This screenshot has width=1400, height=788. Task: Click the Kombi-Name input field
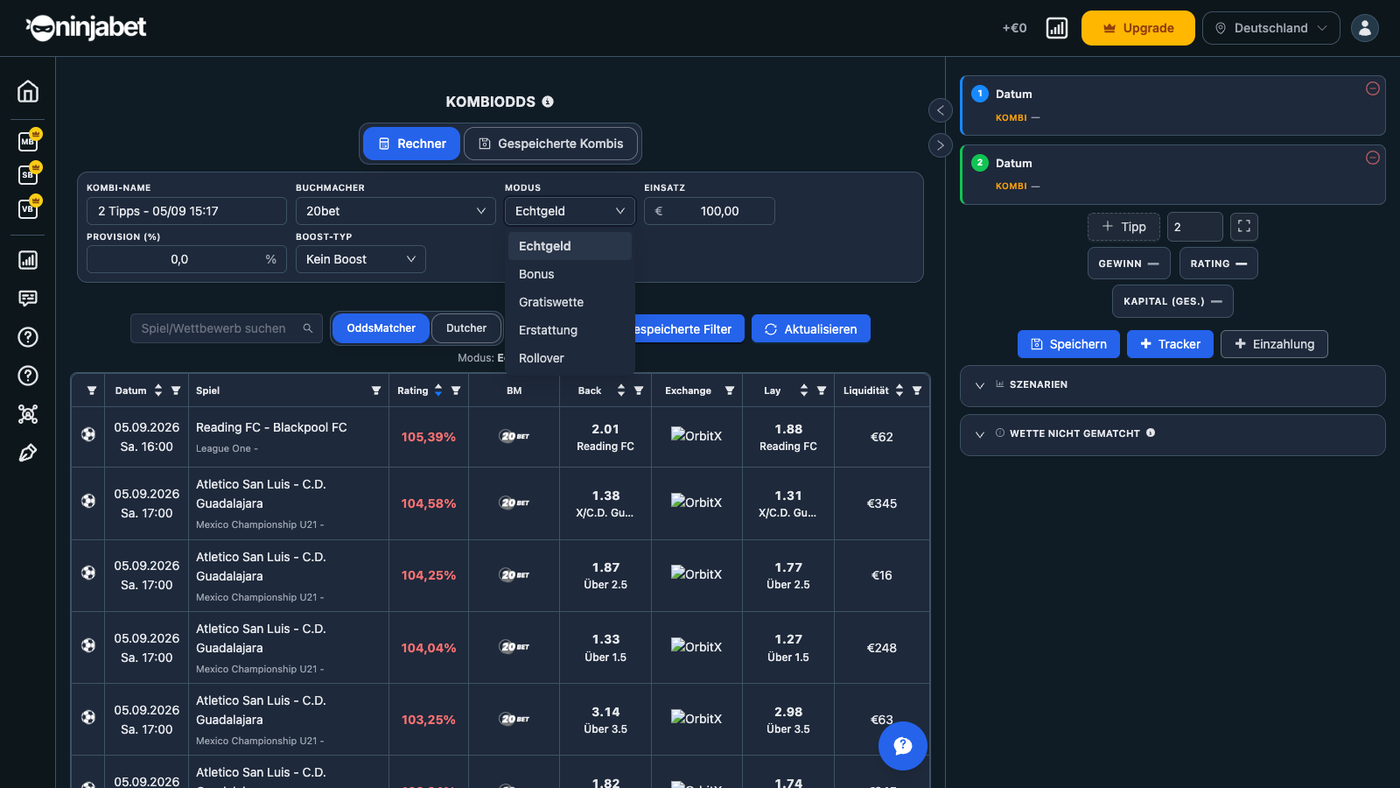pos(187,211)
